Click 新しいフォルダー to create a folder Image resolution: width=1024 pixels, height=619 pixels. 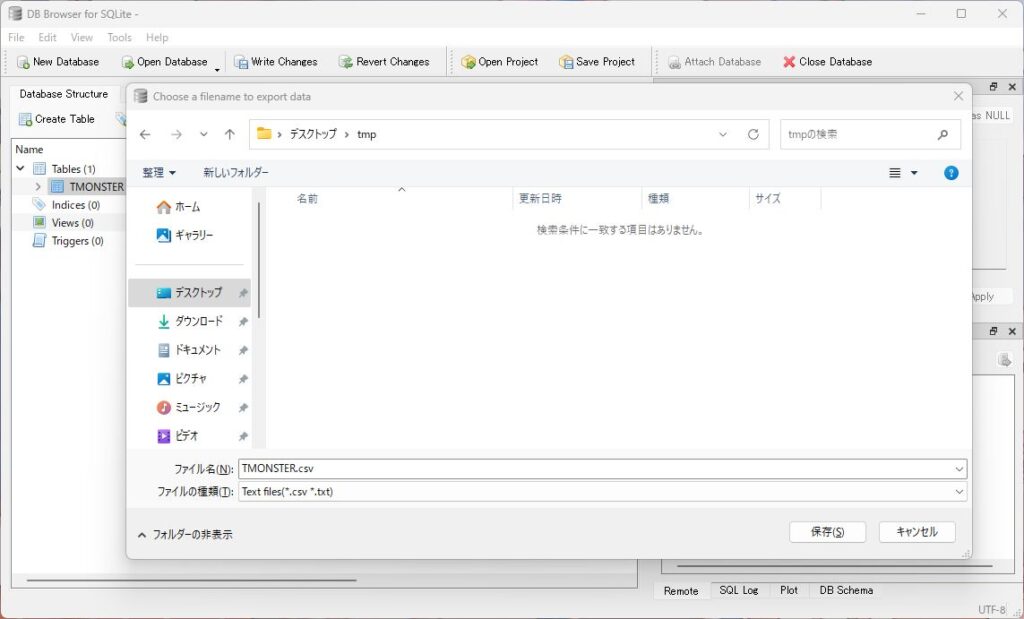pyautogui.click(x=236, y=173)
